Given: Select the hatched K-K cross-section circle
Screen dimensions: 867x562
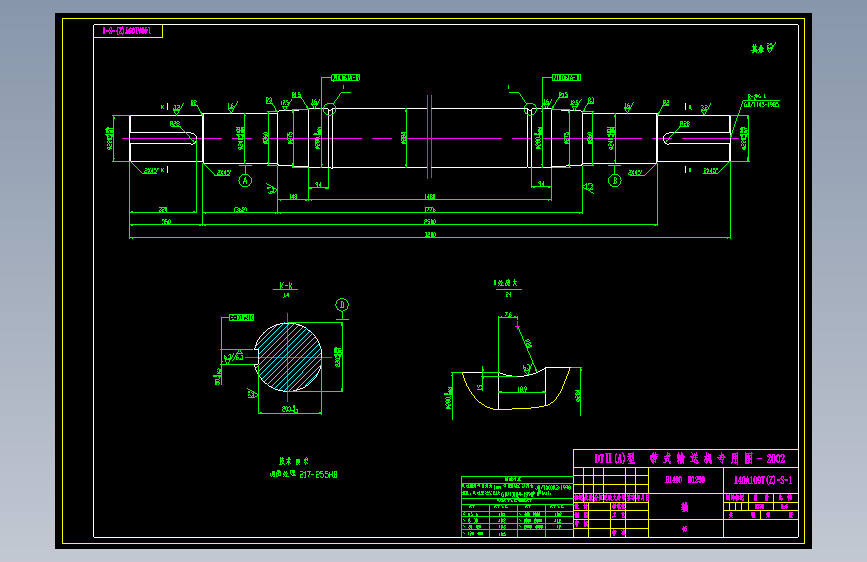Looking at the screenshot, I should [288, 357].
